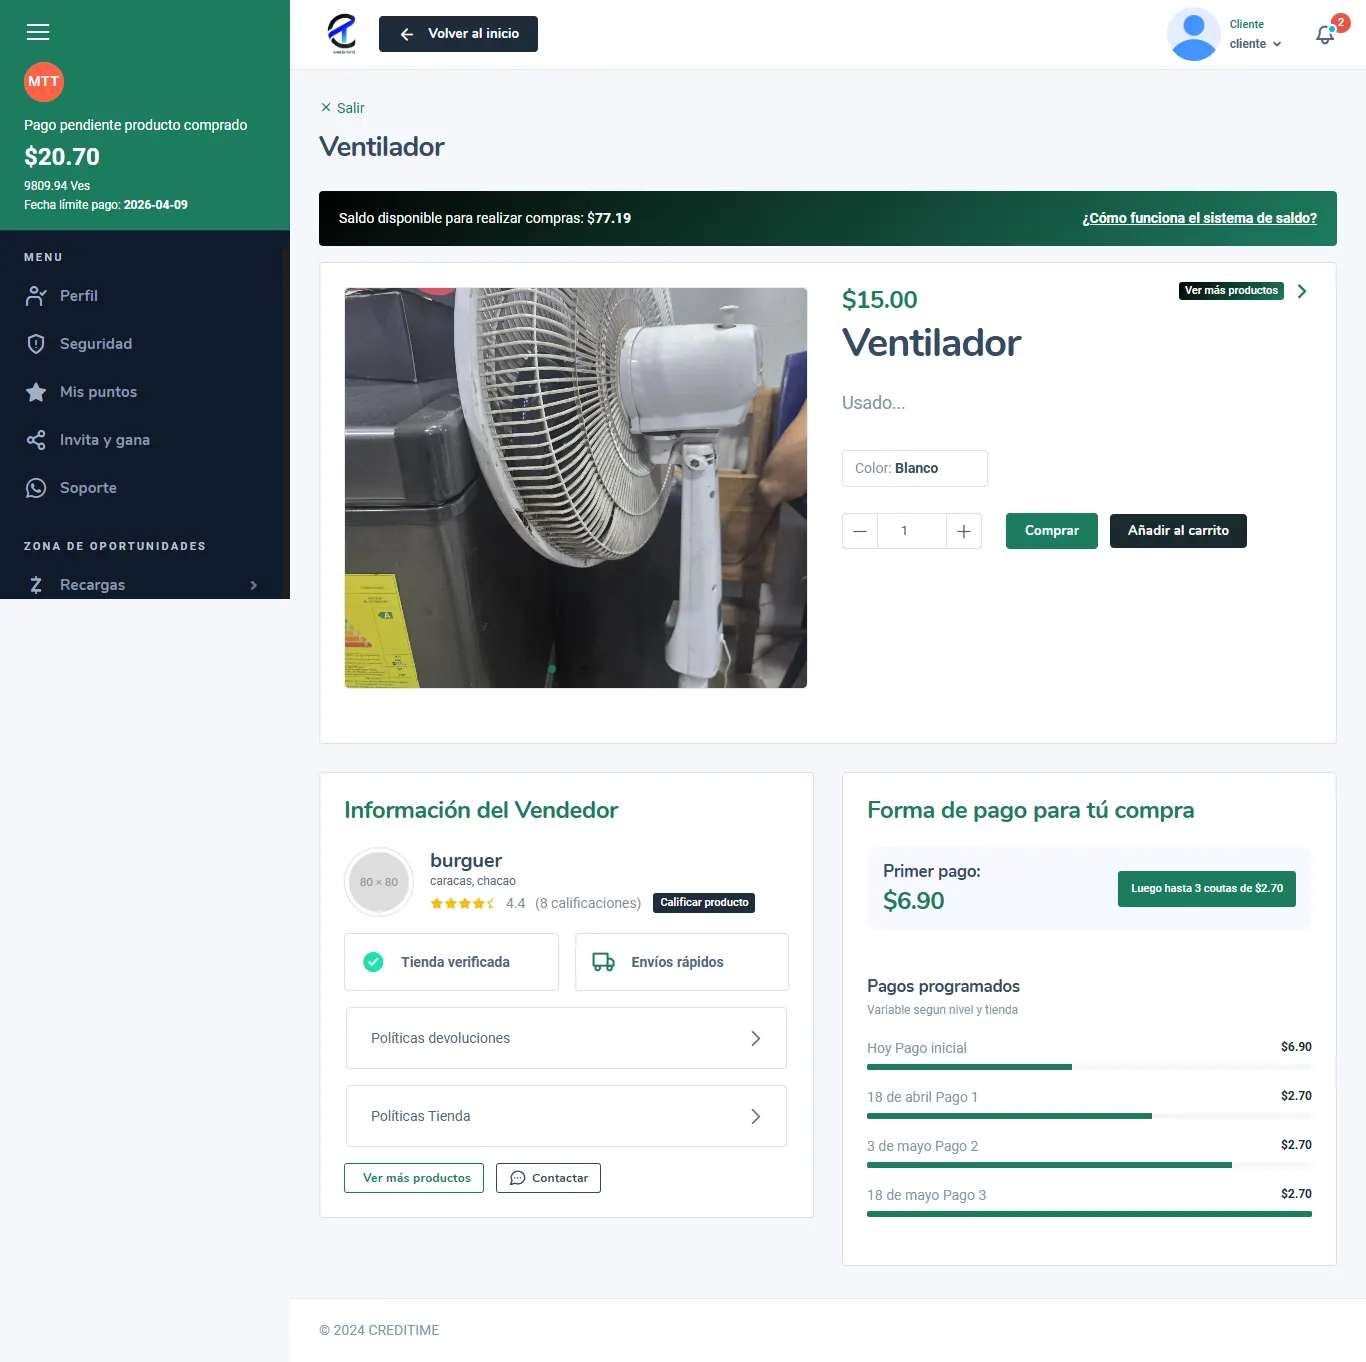Open Seguridad in the sidebar menu
Screen dimensions: 1366x1362
coord(96,344)
